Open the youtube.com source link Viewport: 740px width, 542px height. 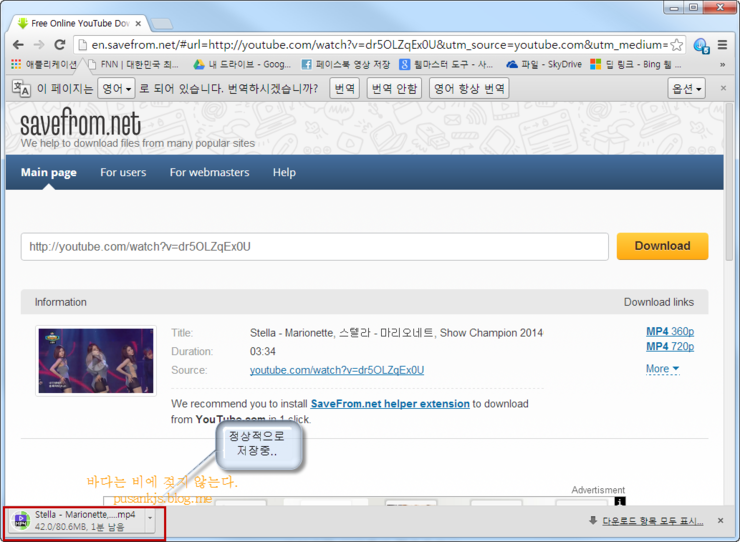tap(336, 370)
